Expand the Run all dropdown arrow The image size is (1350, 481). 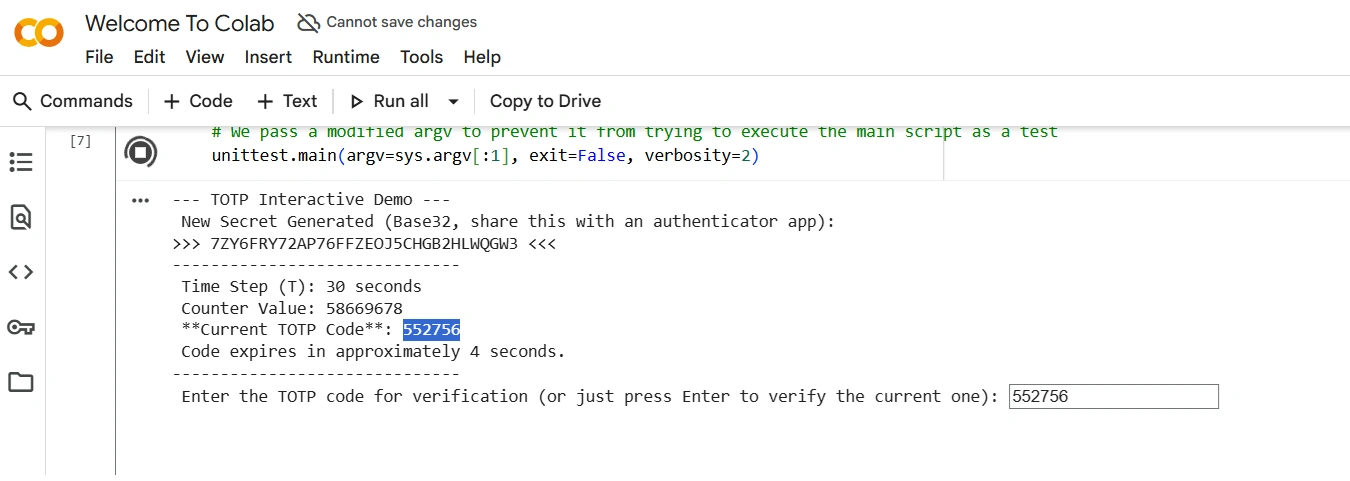click(x=453, y=101)
